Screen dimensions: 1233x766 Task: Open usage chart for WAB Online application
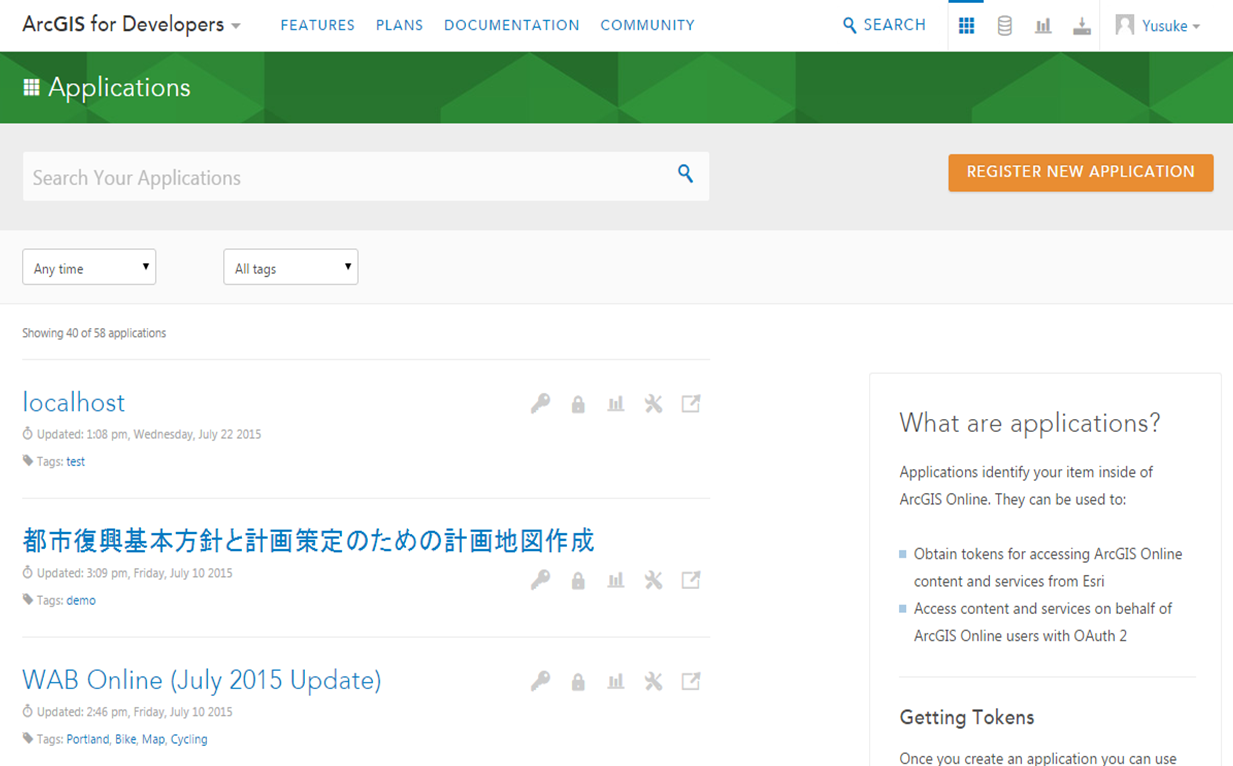coord(616,682)
